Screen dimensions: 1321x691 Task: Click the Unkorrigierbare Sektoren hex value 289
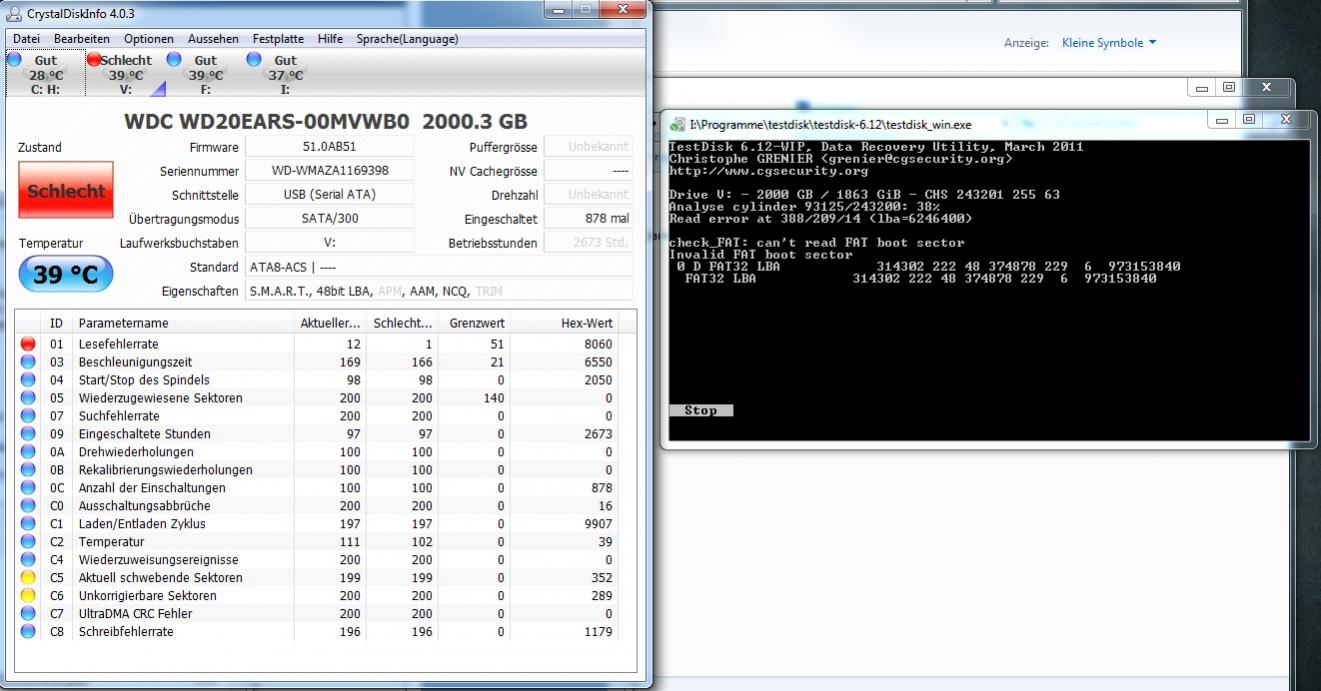600,596
